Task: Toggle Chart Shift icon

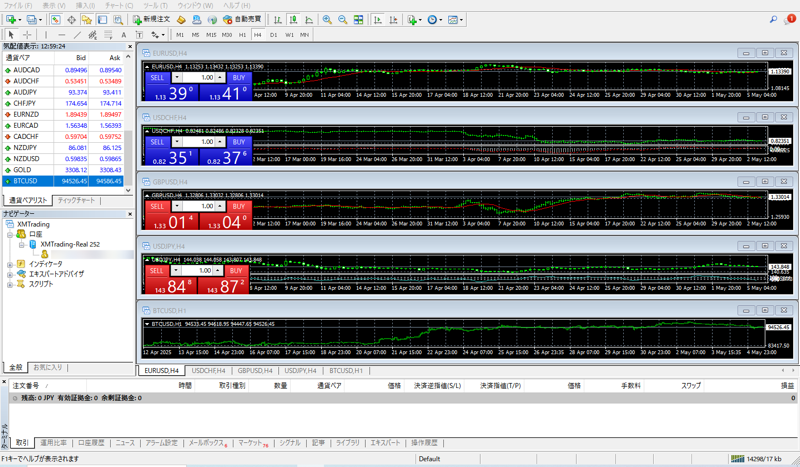Action: pyautogui.click(x=393, y=19)
